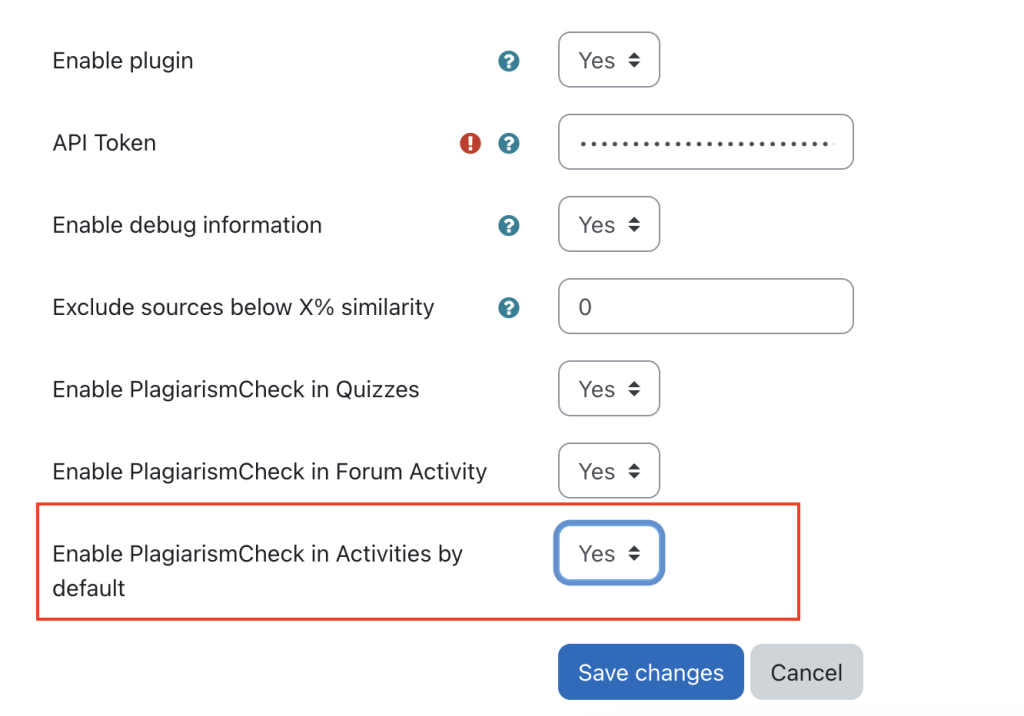Viewport: 1024px width, 716px height.
Task: Click the Enable plugin label text
Action: click(122, 60)
